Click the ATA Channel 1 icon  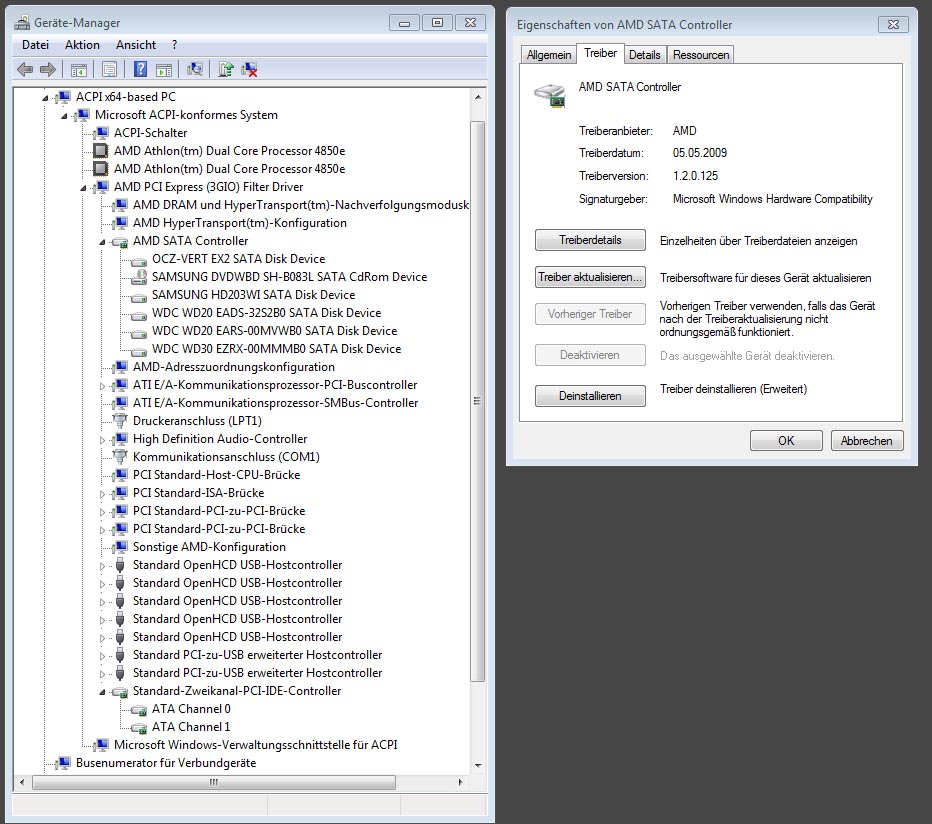(139, 727)
